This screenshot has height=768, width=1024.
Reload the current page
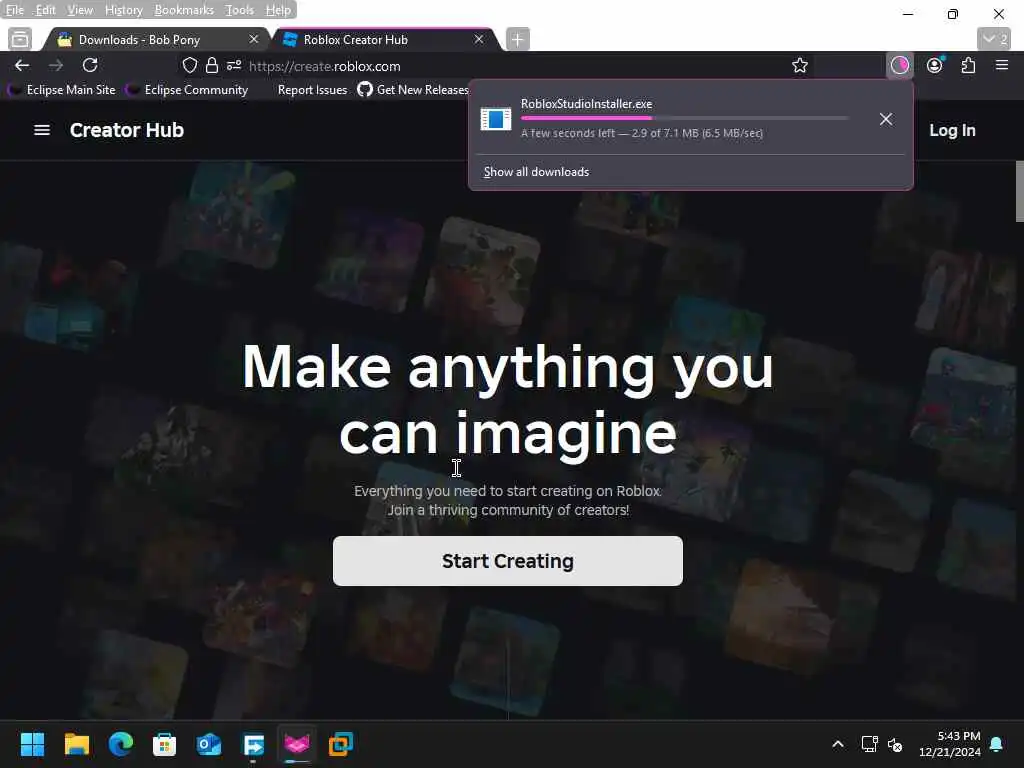click(90, 65)
